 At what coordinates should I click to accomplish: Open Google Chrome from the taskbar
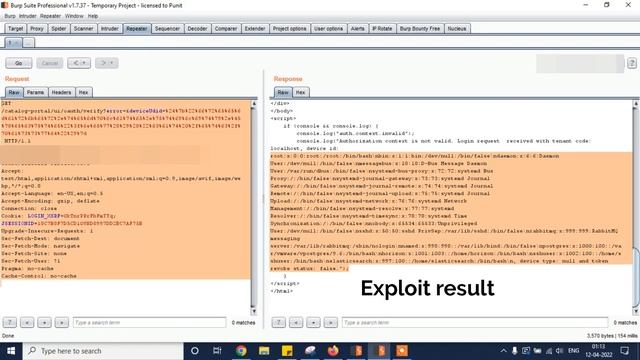tap(241, 351)
